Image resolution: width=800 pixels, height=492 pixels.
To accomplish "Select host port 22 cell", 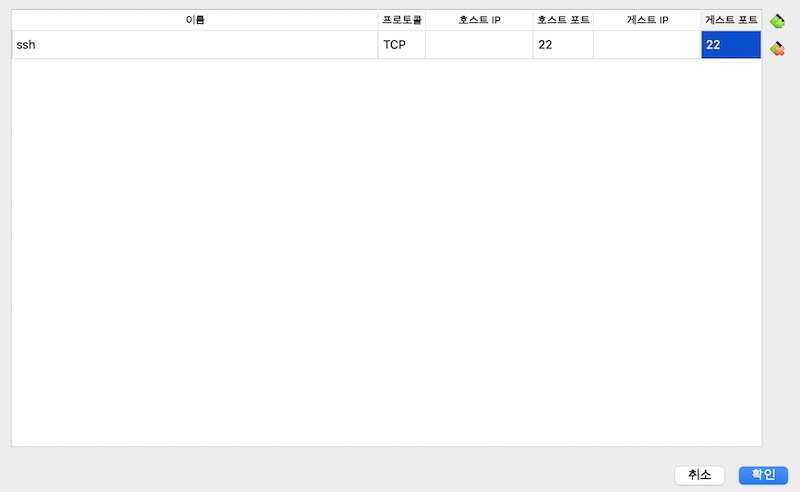I will [563, 44].
